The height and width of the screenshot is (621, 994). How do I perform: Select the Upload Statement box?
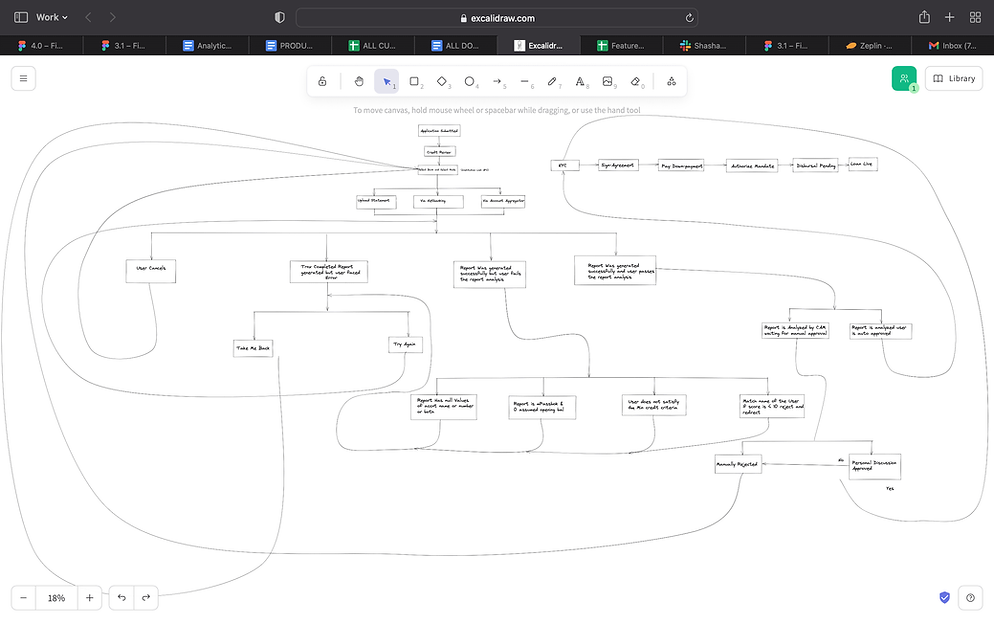pyautogui.click(x=377, y=202)
